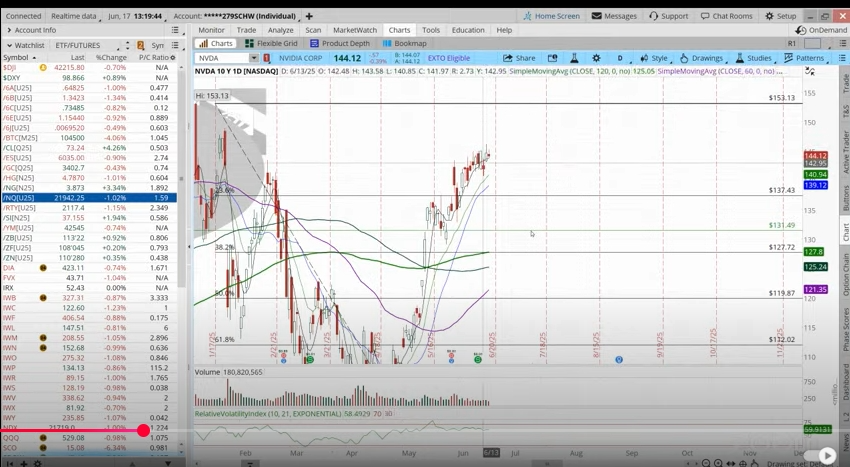Open the NVDA symbol dropdown arrow
Screen dimensions: 850x467
(x=254, y=58)
